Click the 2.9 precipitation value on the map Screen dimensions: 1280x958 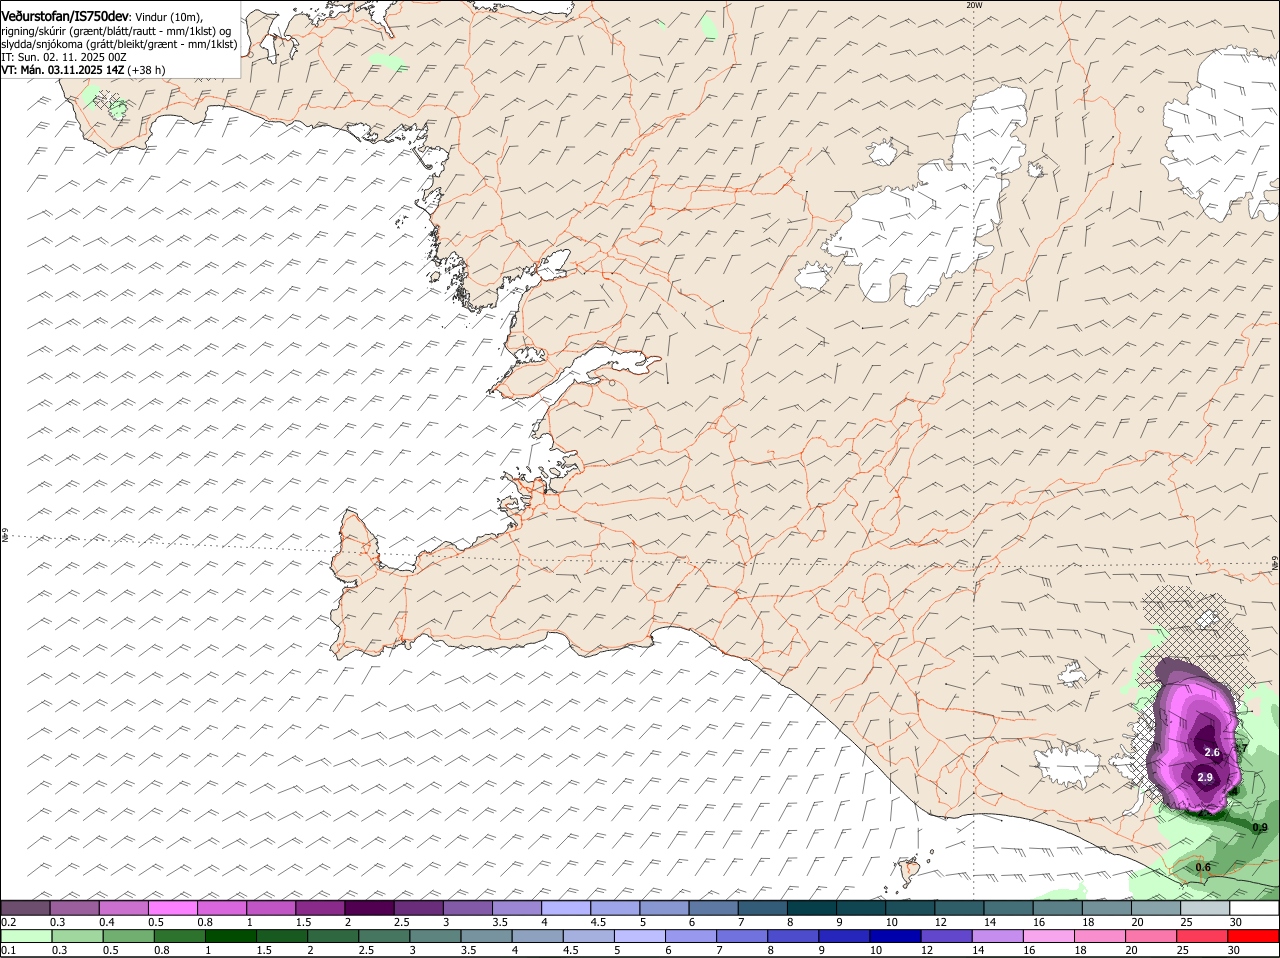click(1205, 777)
